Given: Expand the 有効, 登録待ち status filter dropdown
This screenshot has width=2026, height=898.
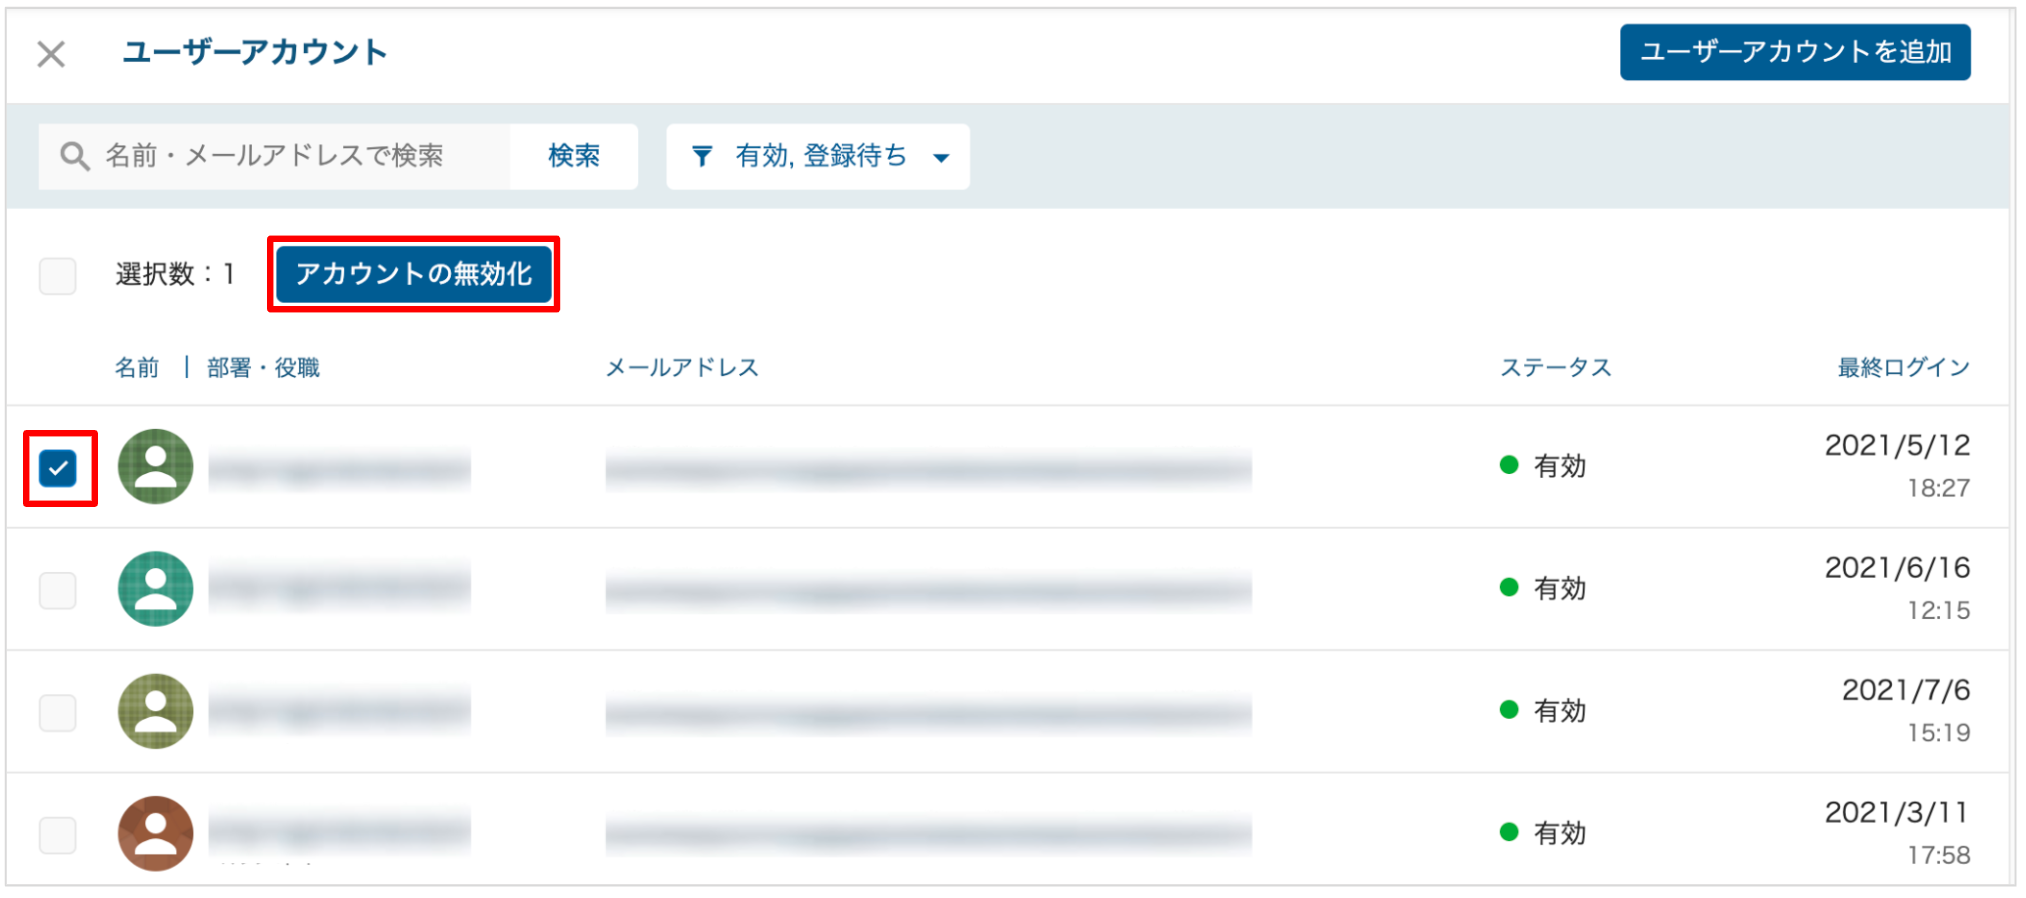Looking at the screenshot, I should point(818,156).
